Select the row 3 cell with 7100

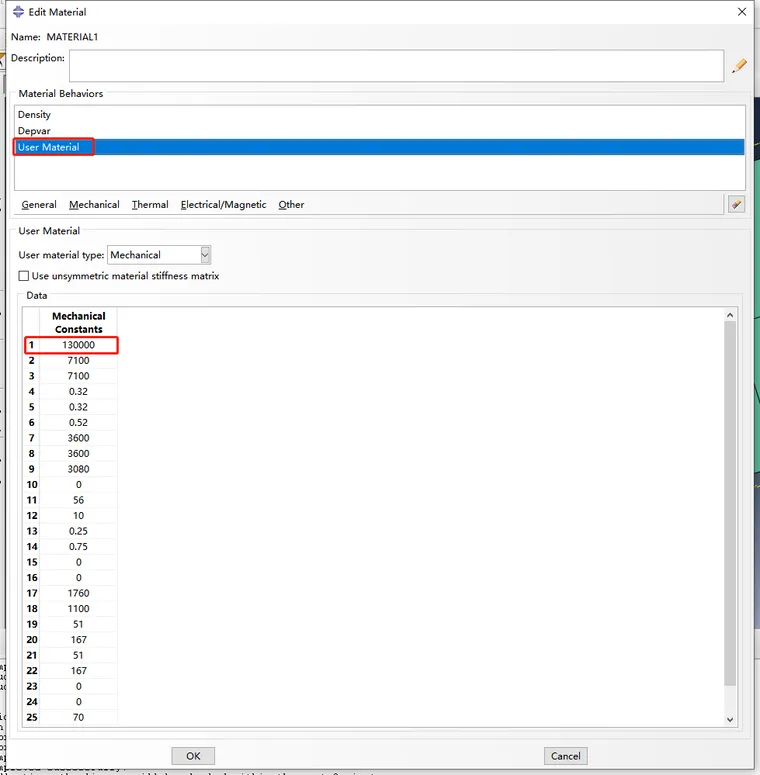coord(79,376)
